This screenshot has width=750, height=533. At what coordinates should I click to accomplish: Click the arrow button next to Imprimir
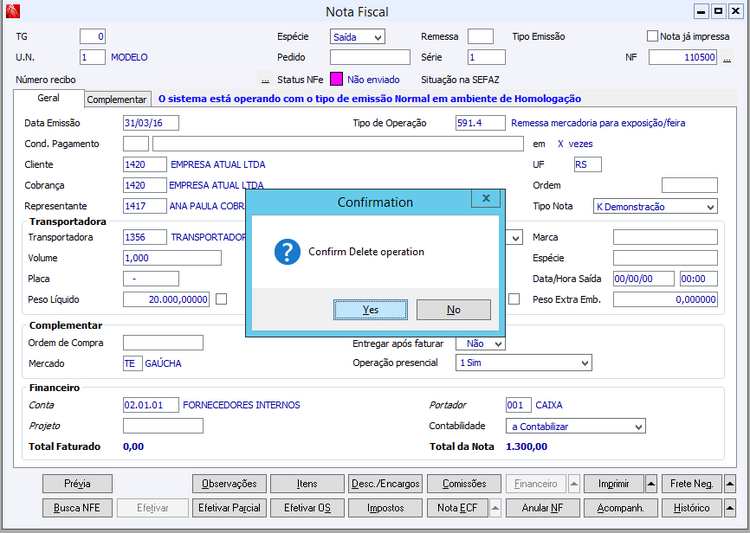point(651,484)
